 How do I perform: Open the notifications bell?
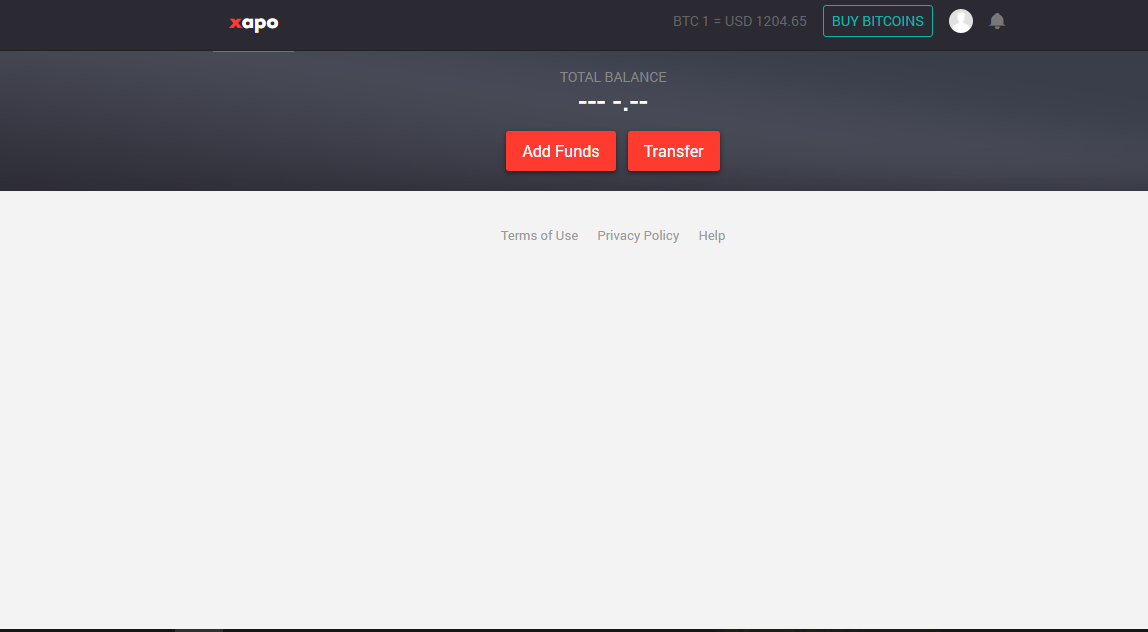tap(997, 21)
